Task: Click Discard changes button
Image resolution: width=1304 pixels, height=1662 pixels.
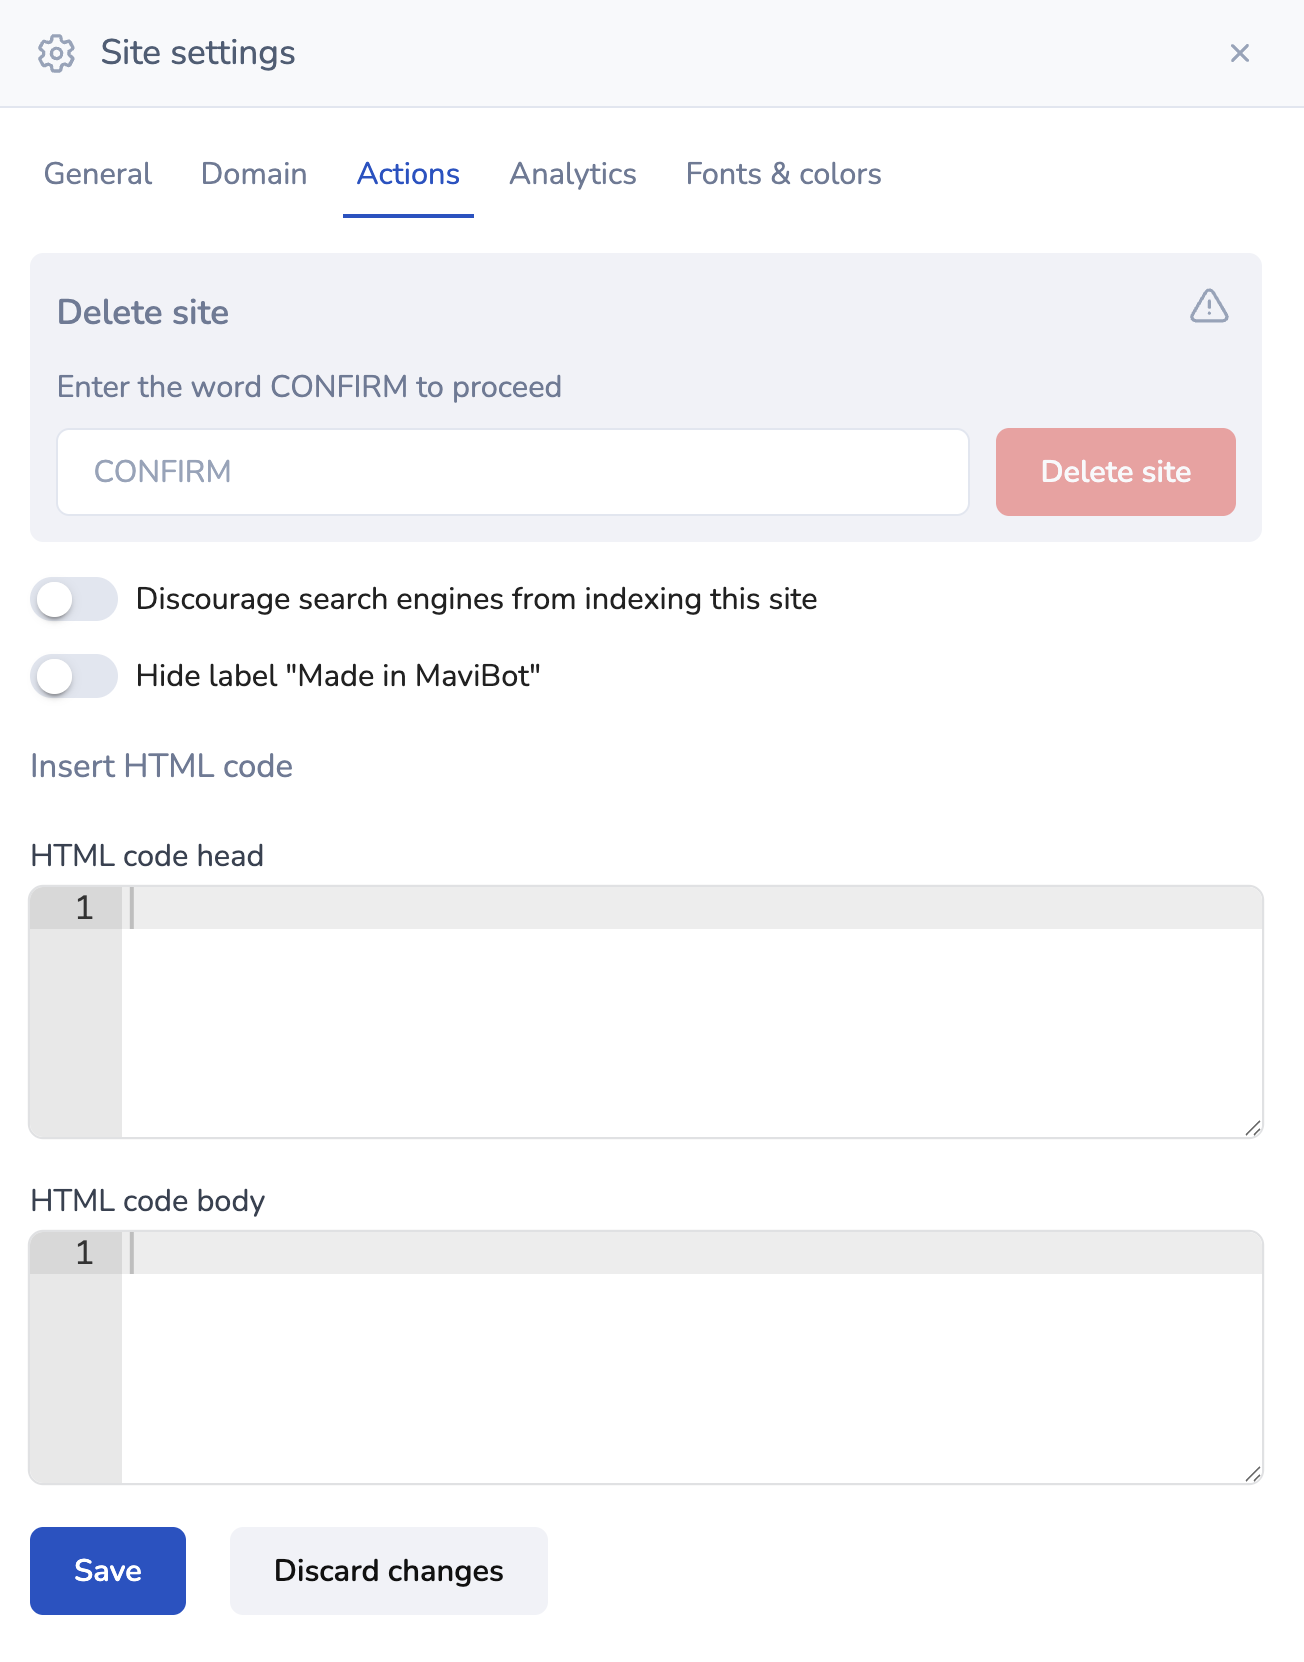Action: coord(389,1570)
